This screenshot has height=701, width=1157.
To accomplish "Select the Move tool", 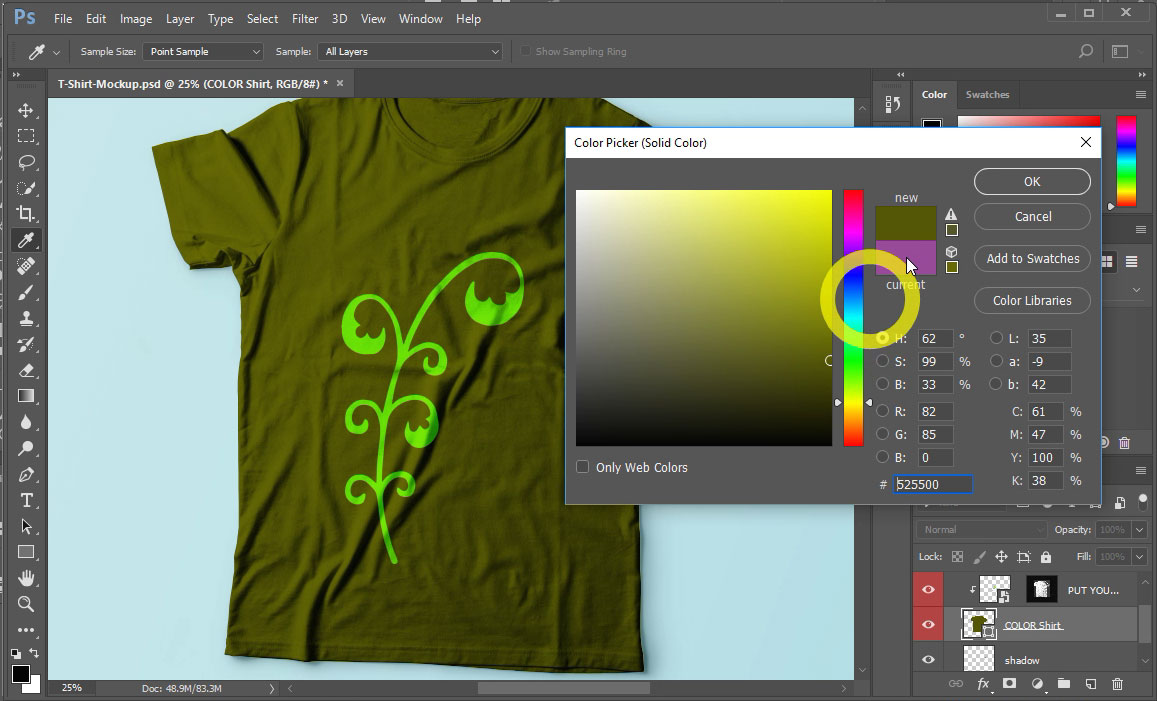I will [x=26, y=110].
